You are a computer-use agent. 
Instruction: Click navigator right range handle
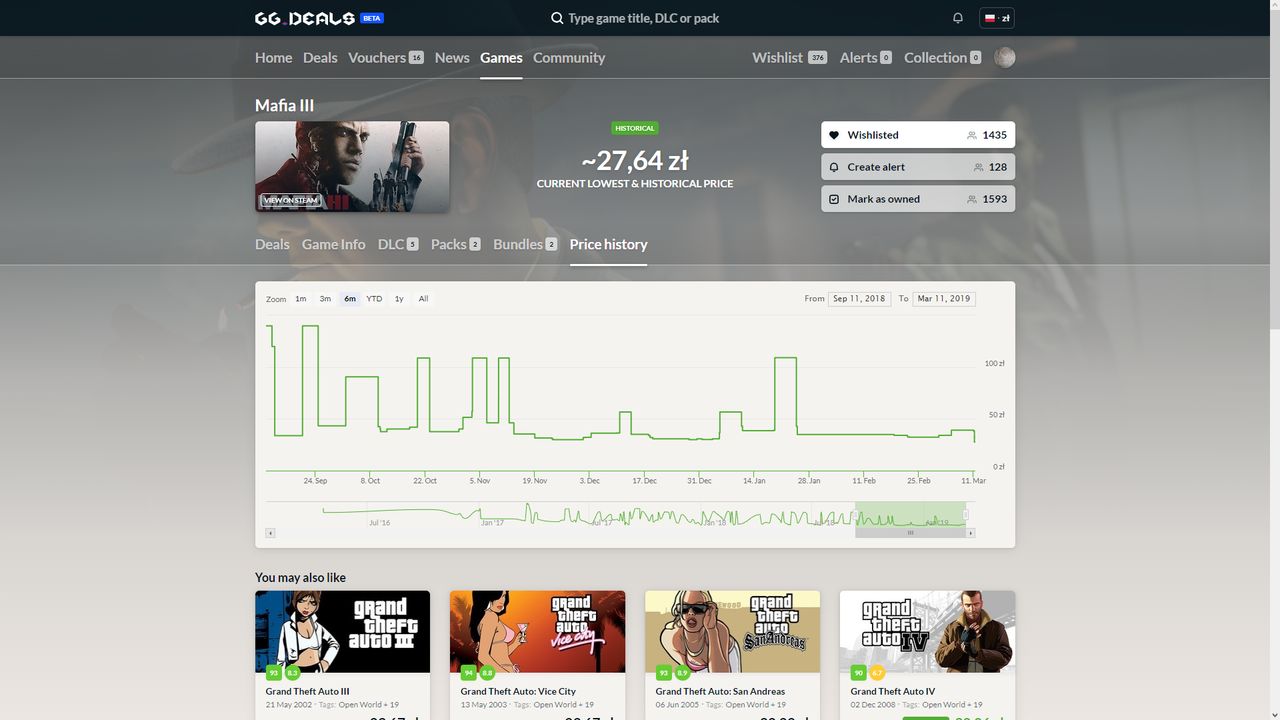coord(966,515)
